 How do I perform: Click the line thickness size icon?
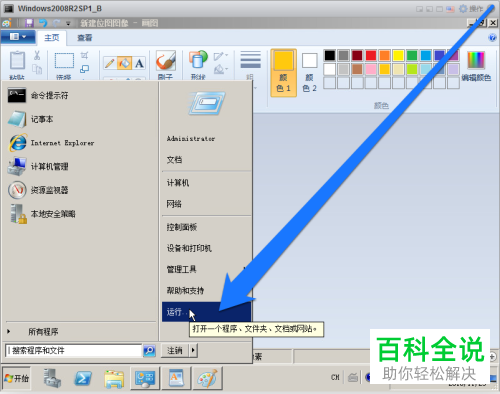click(x=250, y=60)
